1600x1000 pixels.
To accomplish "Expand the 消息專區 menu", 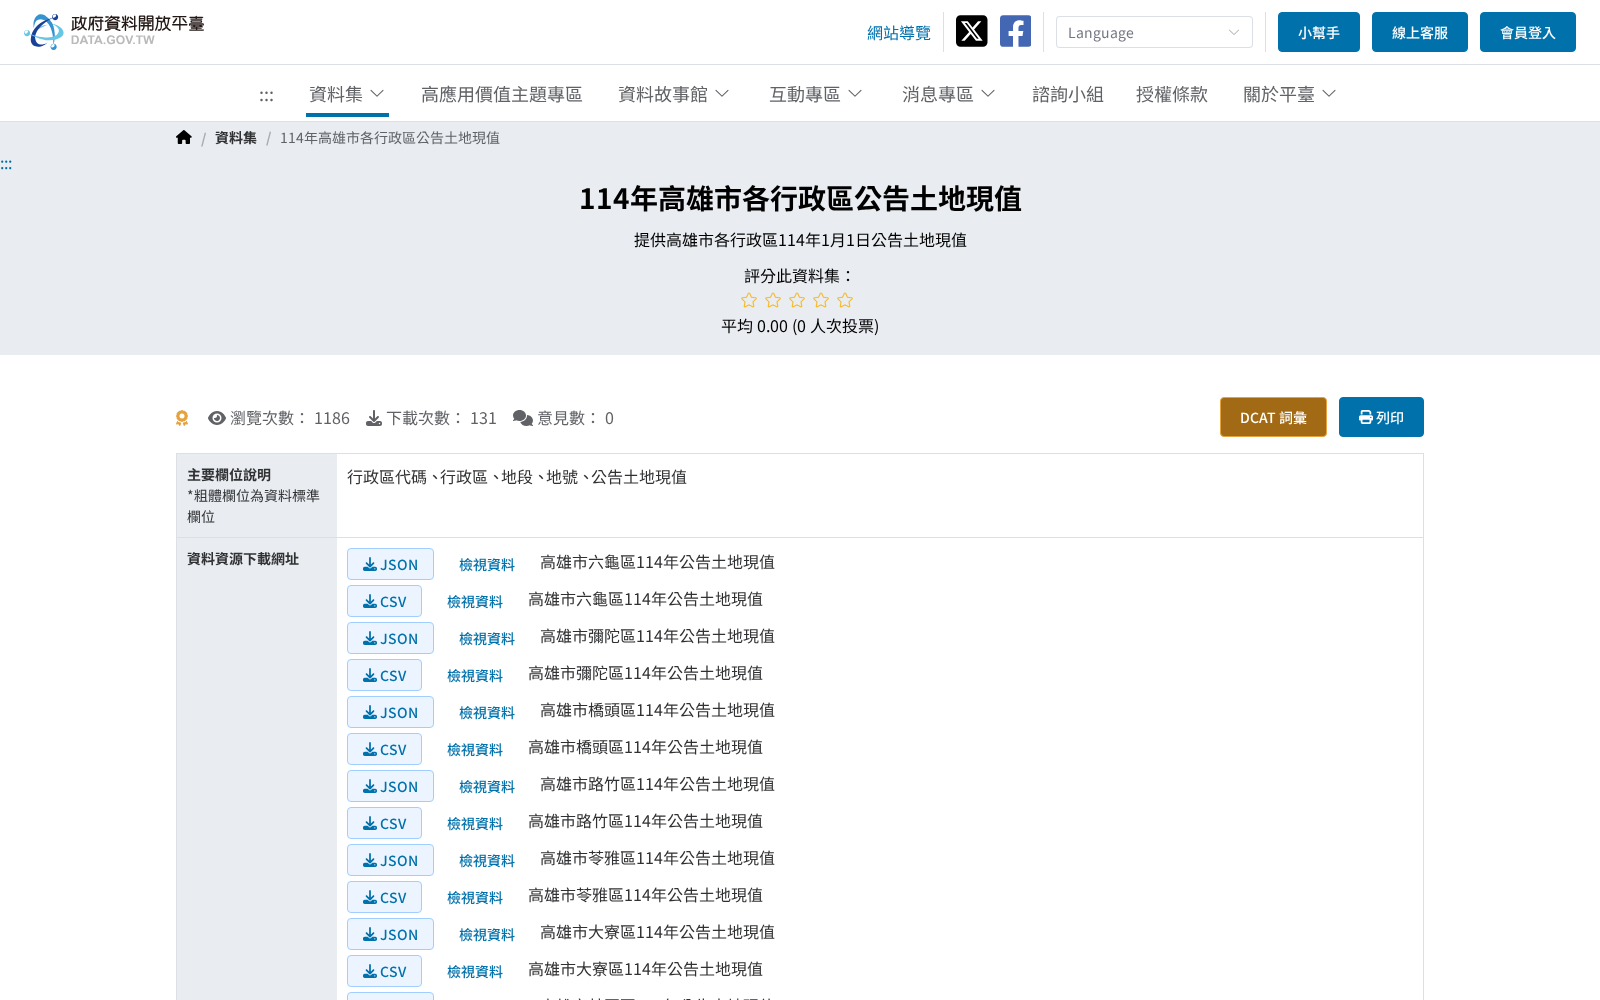I will click(949, 94).
